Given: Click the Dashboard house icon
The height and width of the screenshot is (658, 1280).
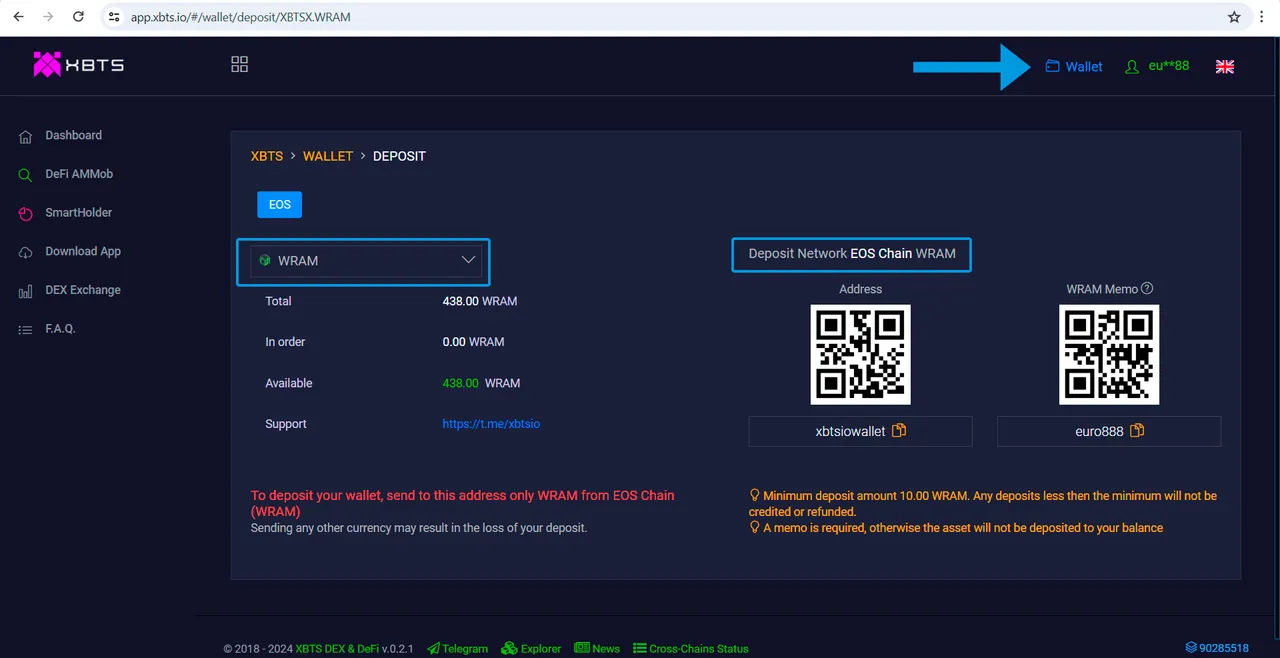Looking at the screenshot, I should point(25,136).
